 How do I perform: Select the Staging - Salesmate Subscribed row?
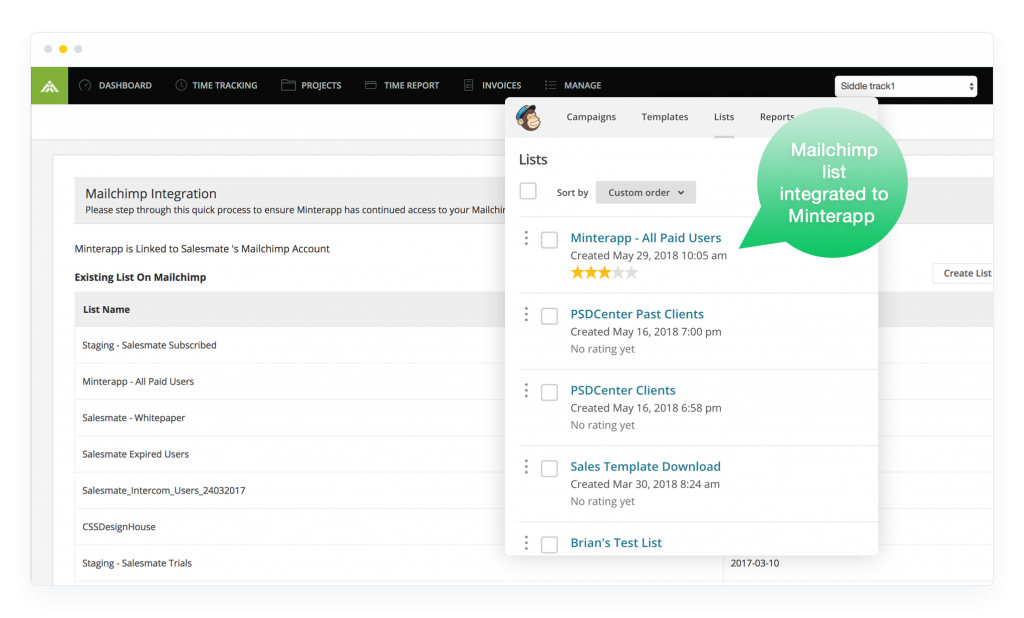[x=290, y=345]
